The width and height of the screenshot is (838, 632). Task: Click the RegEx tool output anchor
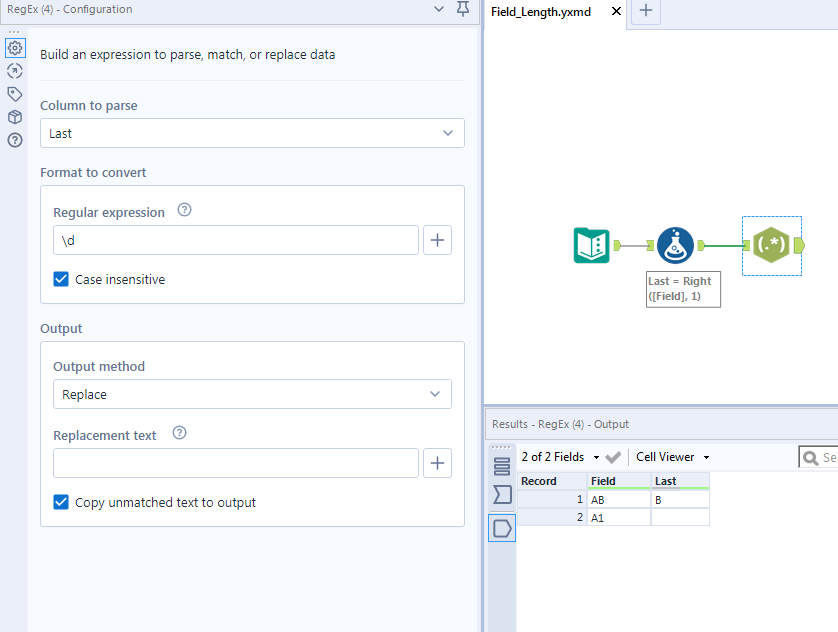click(x=800, y=246)
